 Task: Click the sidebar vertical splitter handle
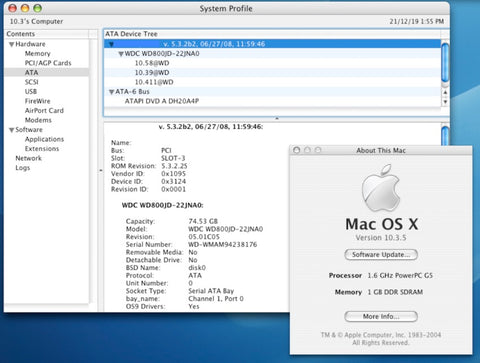point(101,170)
